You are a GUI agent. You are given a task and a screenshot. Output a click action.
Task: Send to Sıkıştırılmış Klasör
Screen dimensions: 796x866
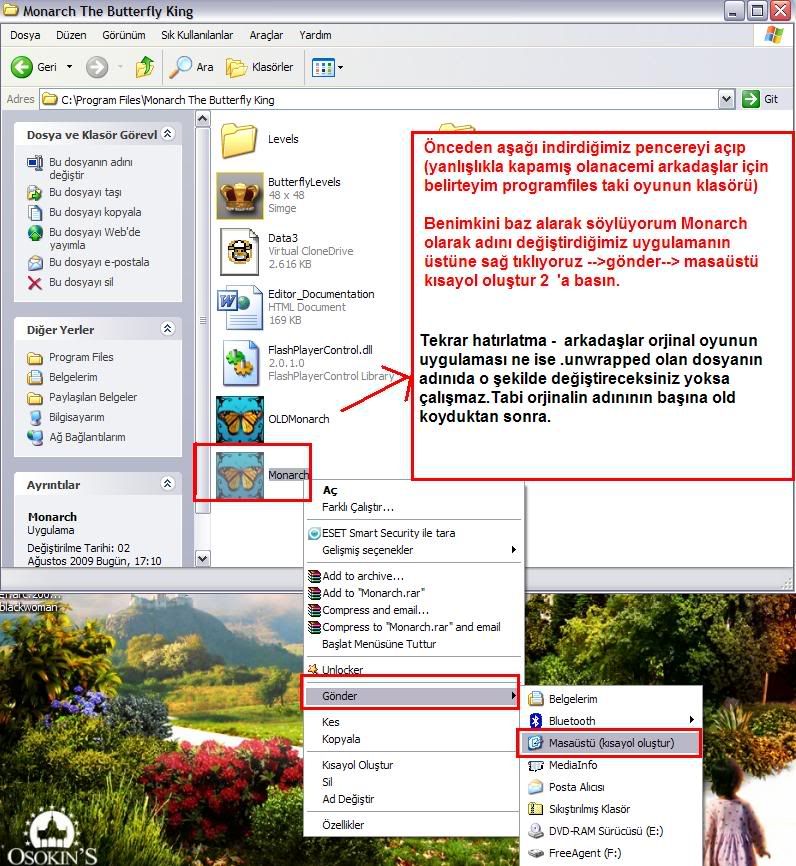click(611, 809)
